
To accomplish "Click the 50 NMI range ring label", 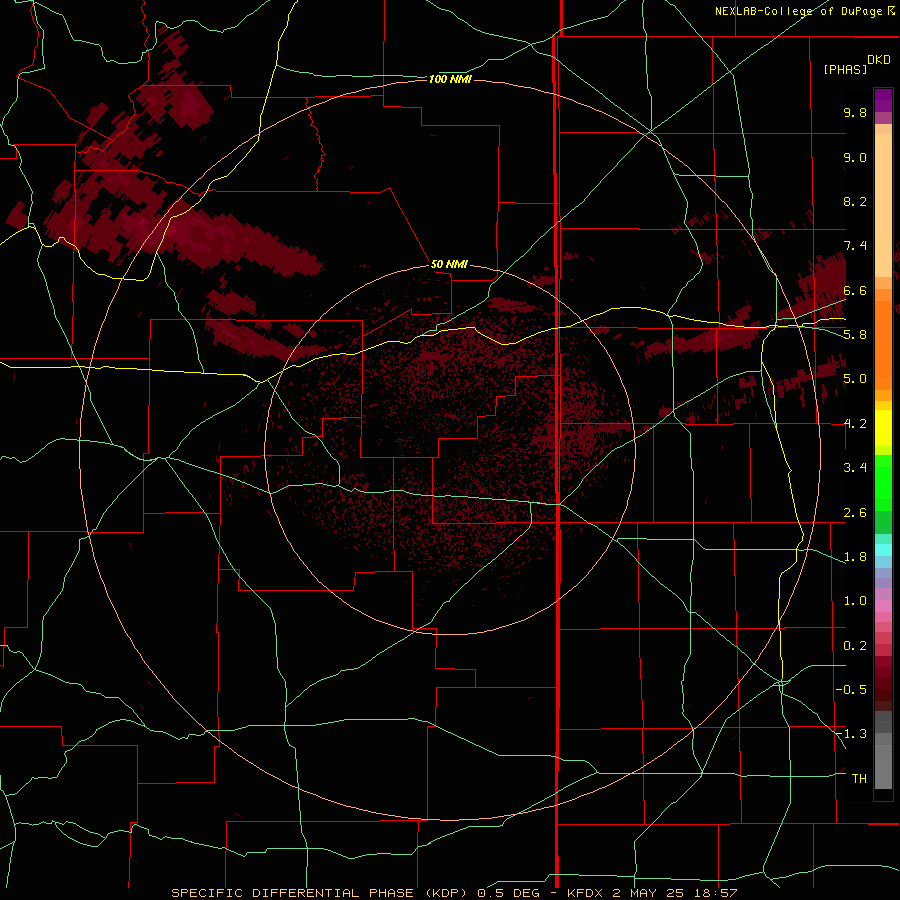I will pos(449,264).
